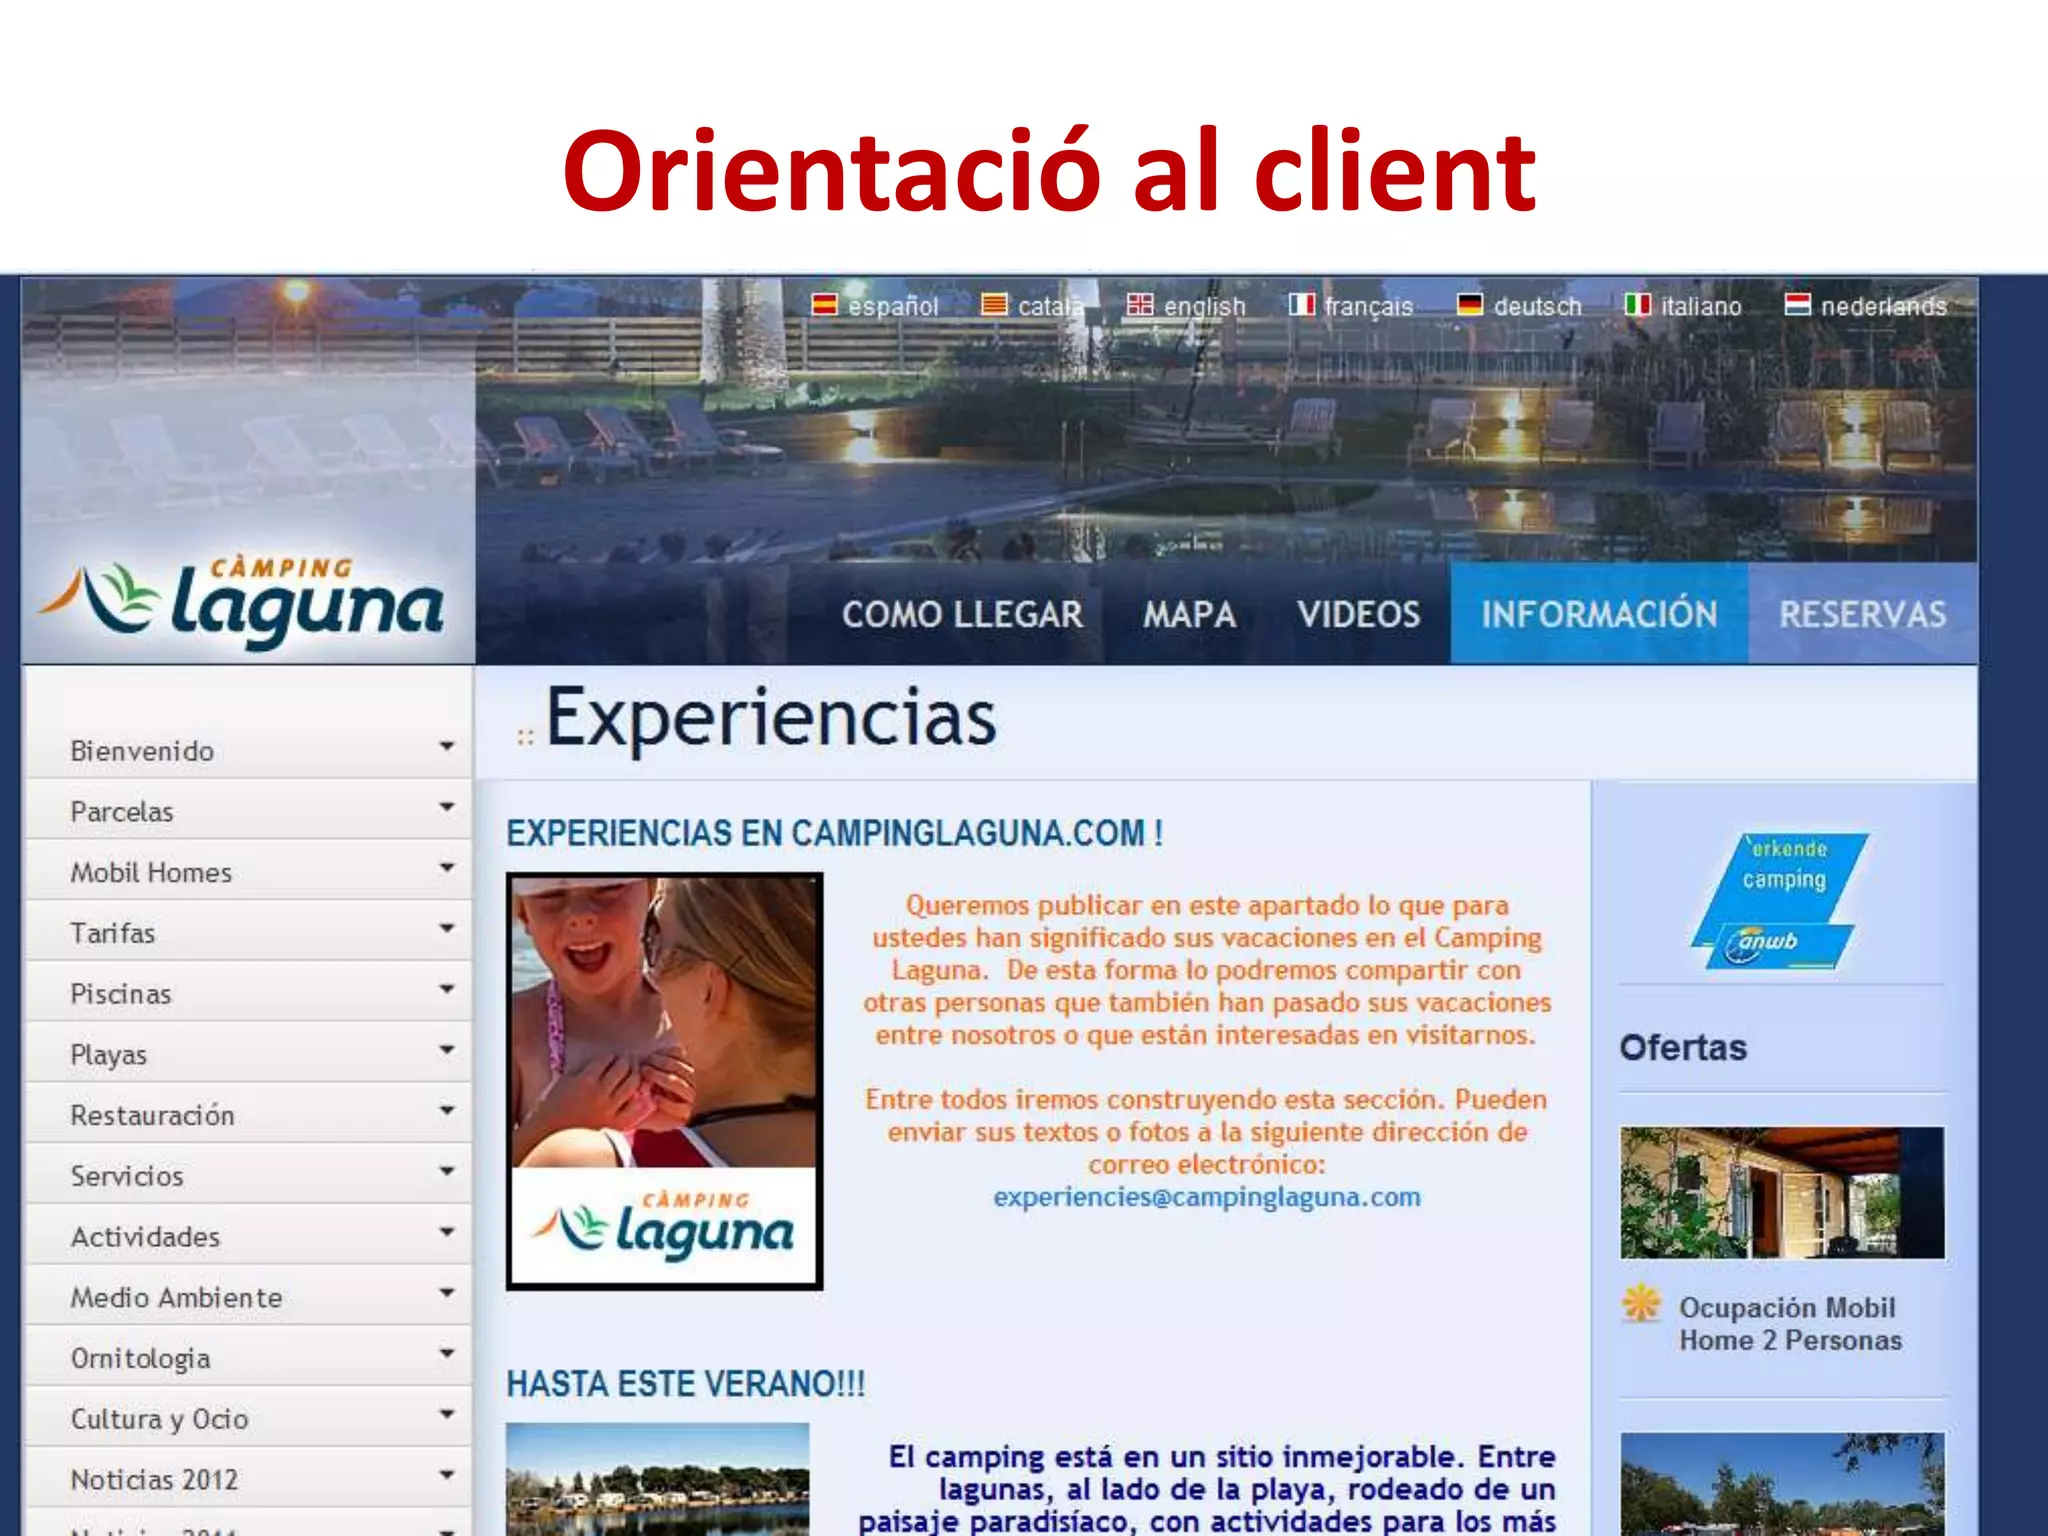The image size is (2048, 1536).
Task: Expand the Playas menu arrow
Action: (x=447, y=1049)
